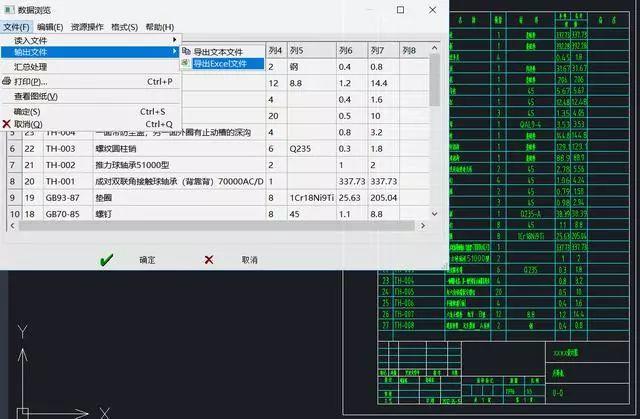The width and height of the screenshot is (640, 419).
Task: Click the printer icon beside 打印
Action: (x=6, y=81)
